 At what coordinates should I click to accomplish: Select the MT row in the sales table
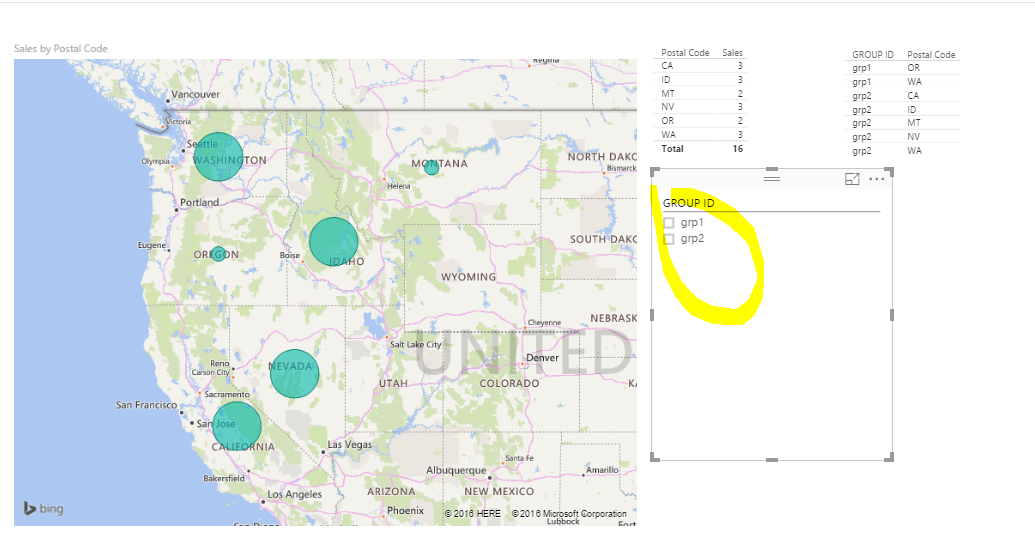point(702,93)
